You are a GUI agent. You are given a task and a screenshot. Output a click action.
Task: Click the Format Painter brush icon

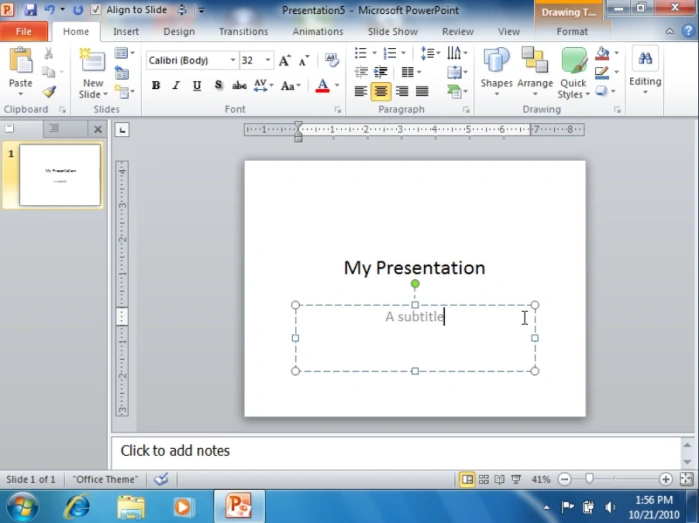pyautogui.click(x=49, y=92)
